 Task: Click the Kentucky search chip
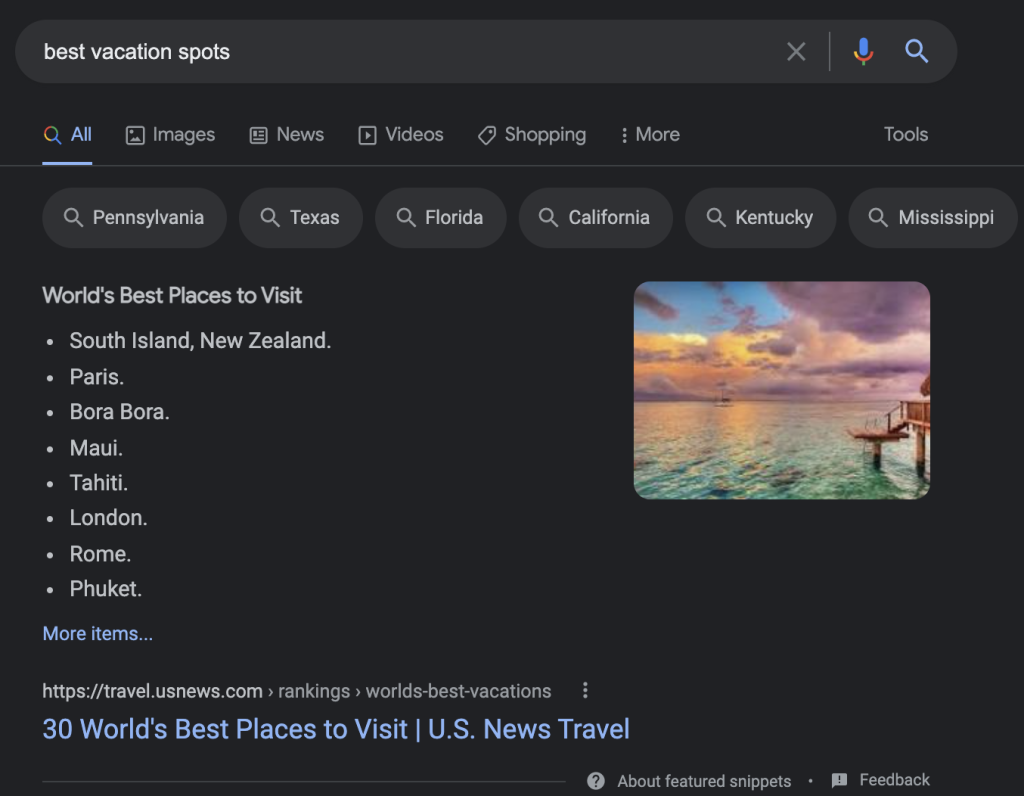(760, 218)
